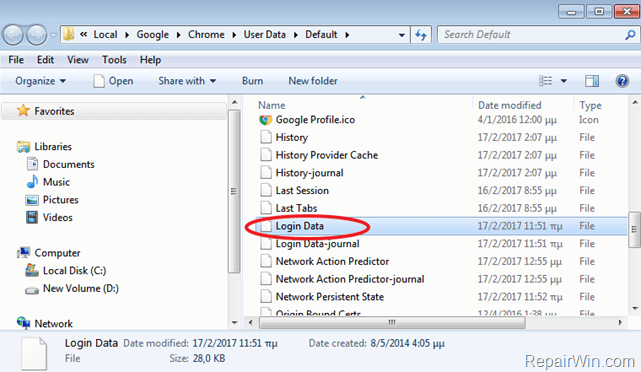Select the History file
The image size is (641, 372).
(x=291, y=137)
